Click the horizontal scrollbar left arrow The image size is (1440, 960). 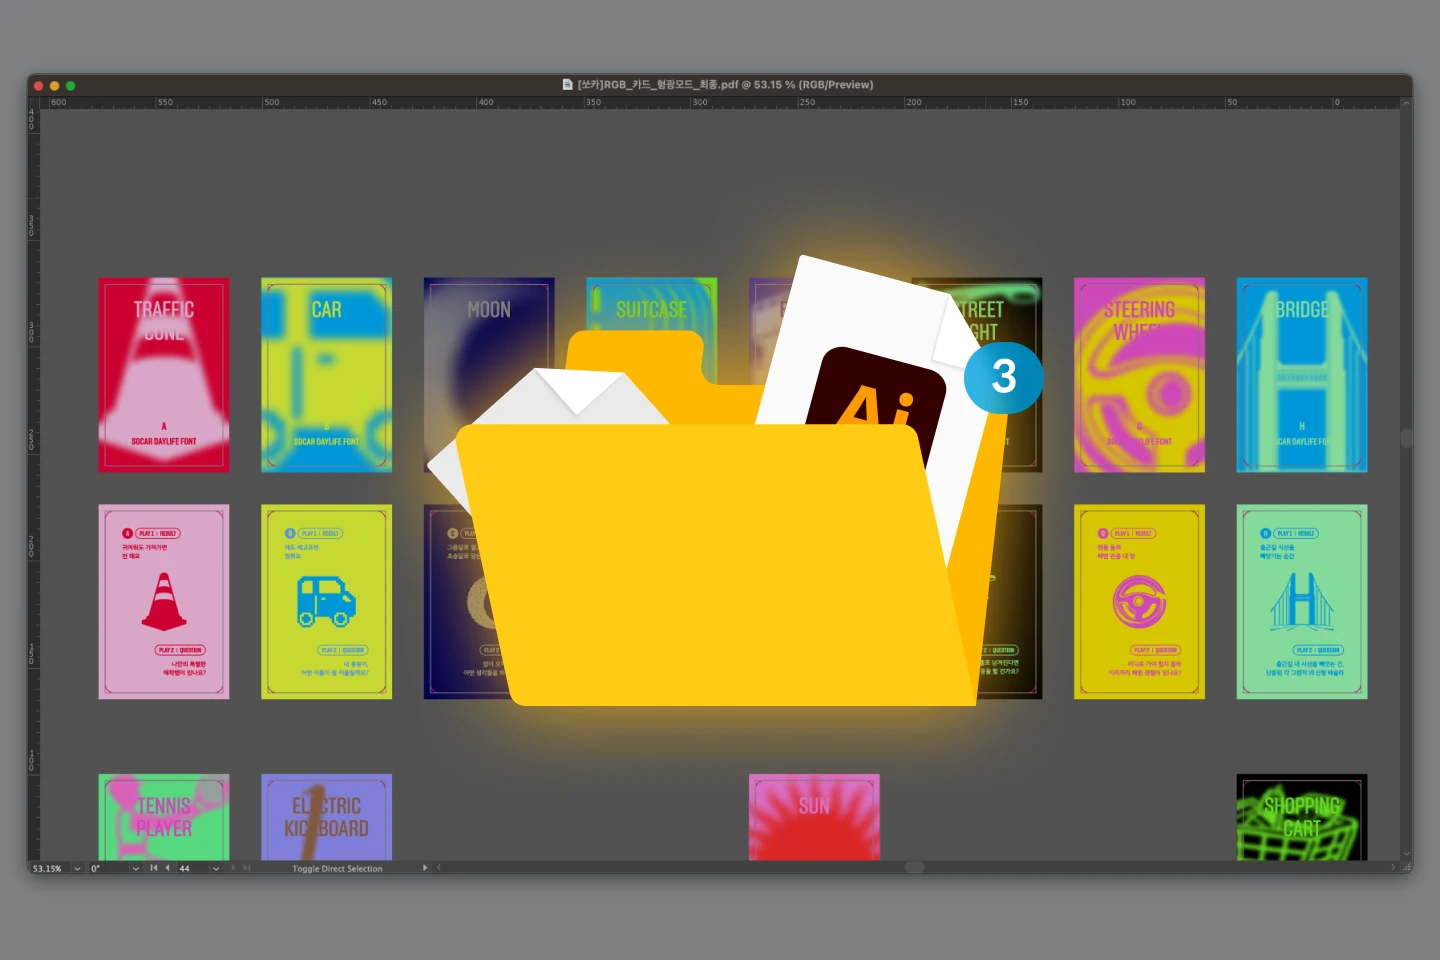pyautogui.click(x=439, y=867)
